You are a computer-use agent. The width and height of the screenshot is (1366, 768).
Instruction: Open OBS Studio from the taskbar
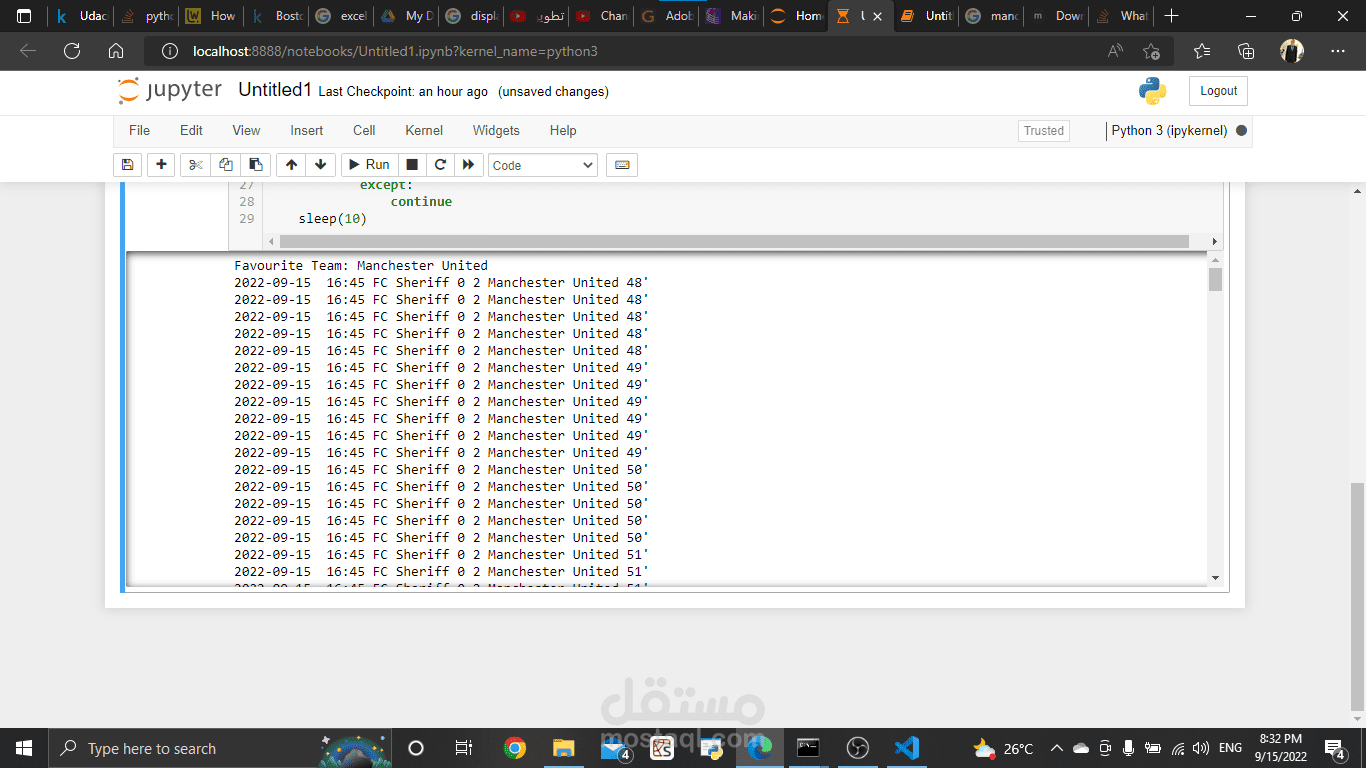[x=858, y=748]
